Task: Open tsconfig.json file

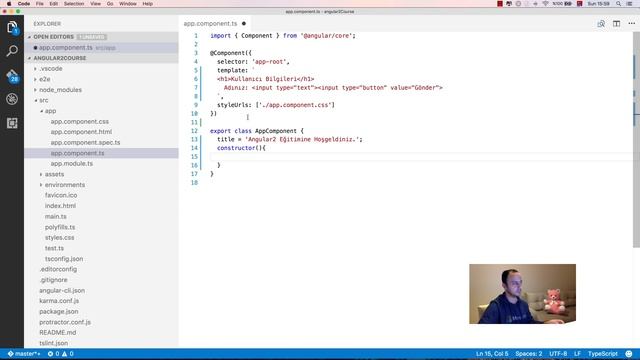Action: pyautogui.click(x=64, y=259)
